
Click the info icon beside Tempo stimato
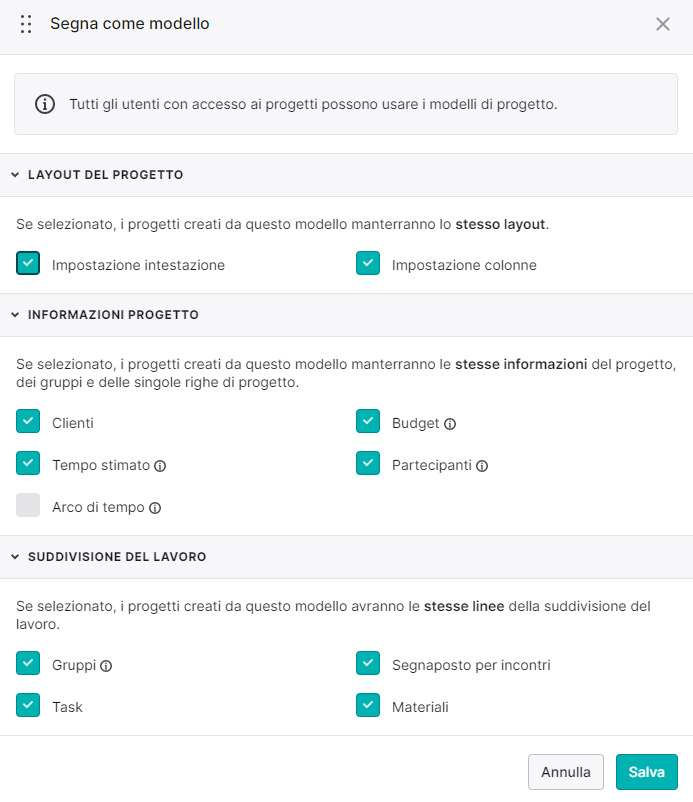pyautogui.click(x=160, y=466)
